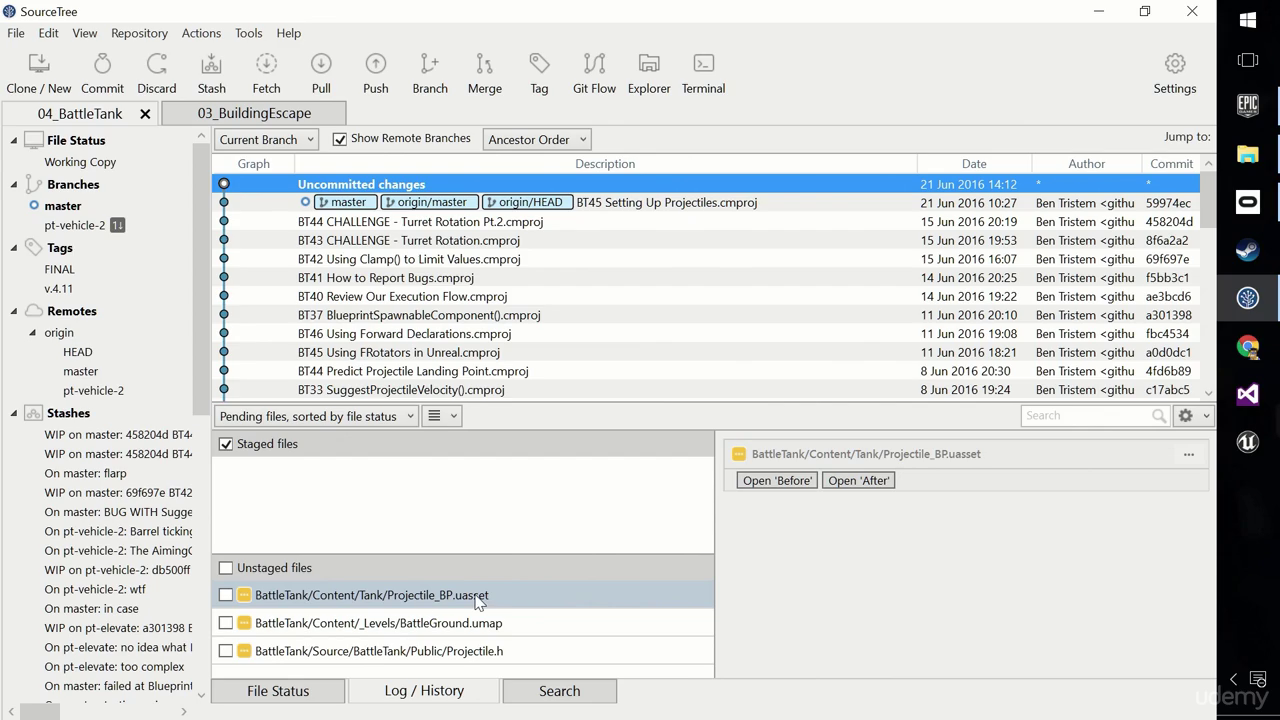Switch to the 03_BuildingEscape tab
The height and width of the screenshot is (720, 1280).
tap(254, 113)
